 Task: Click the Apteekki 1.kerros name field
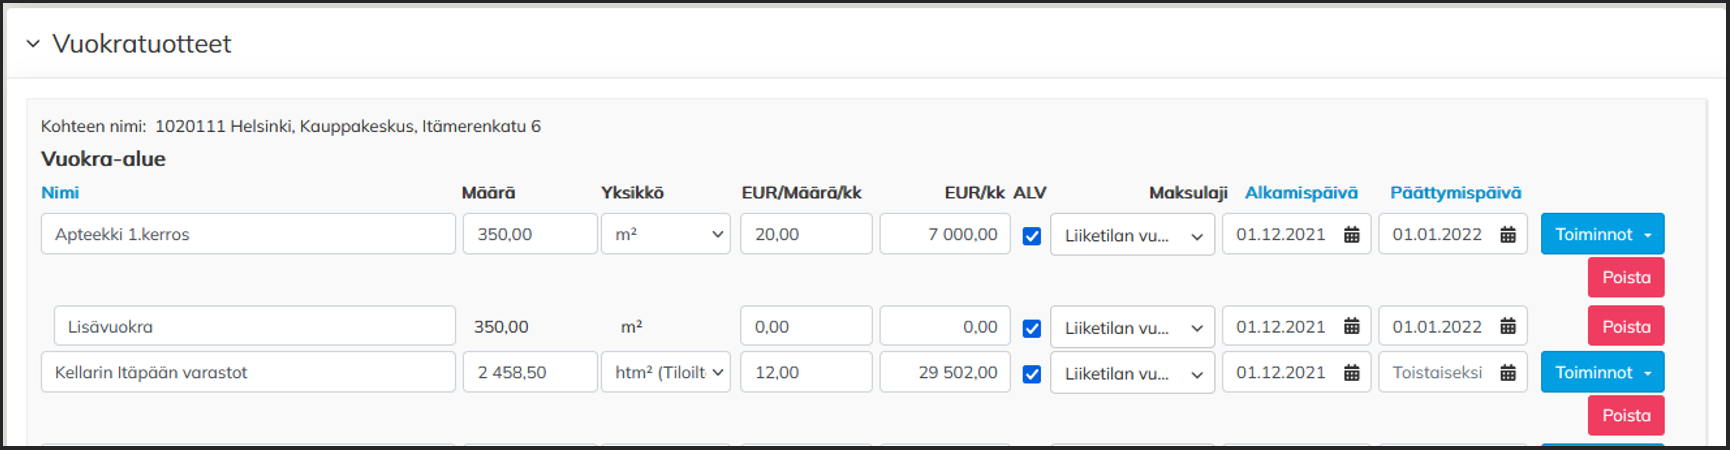point(248,235)
